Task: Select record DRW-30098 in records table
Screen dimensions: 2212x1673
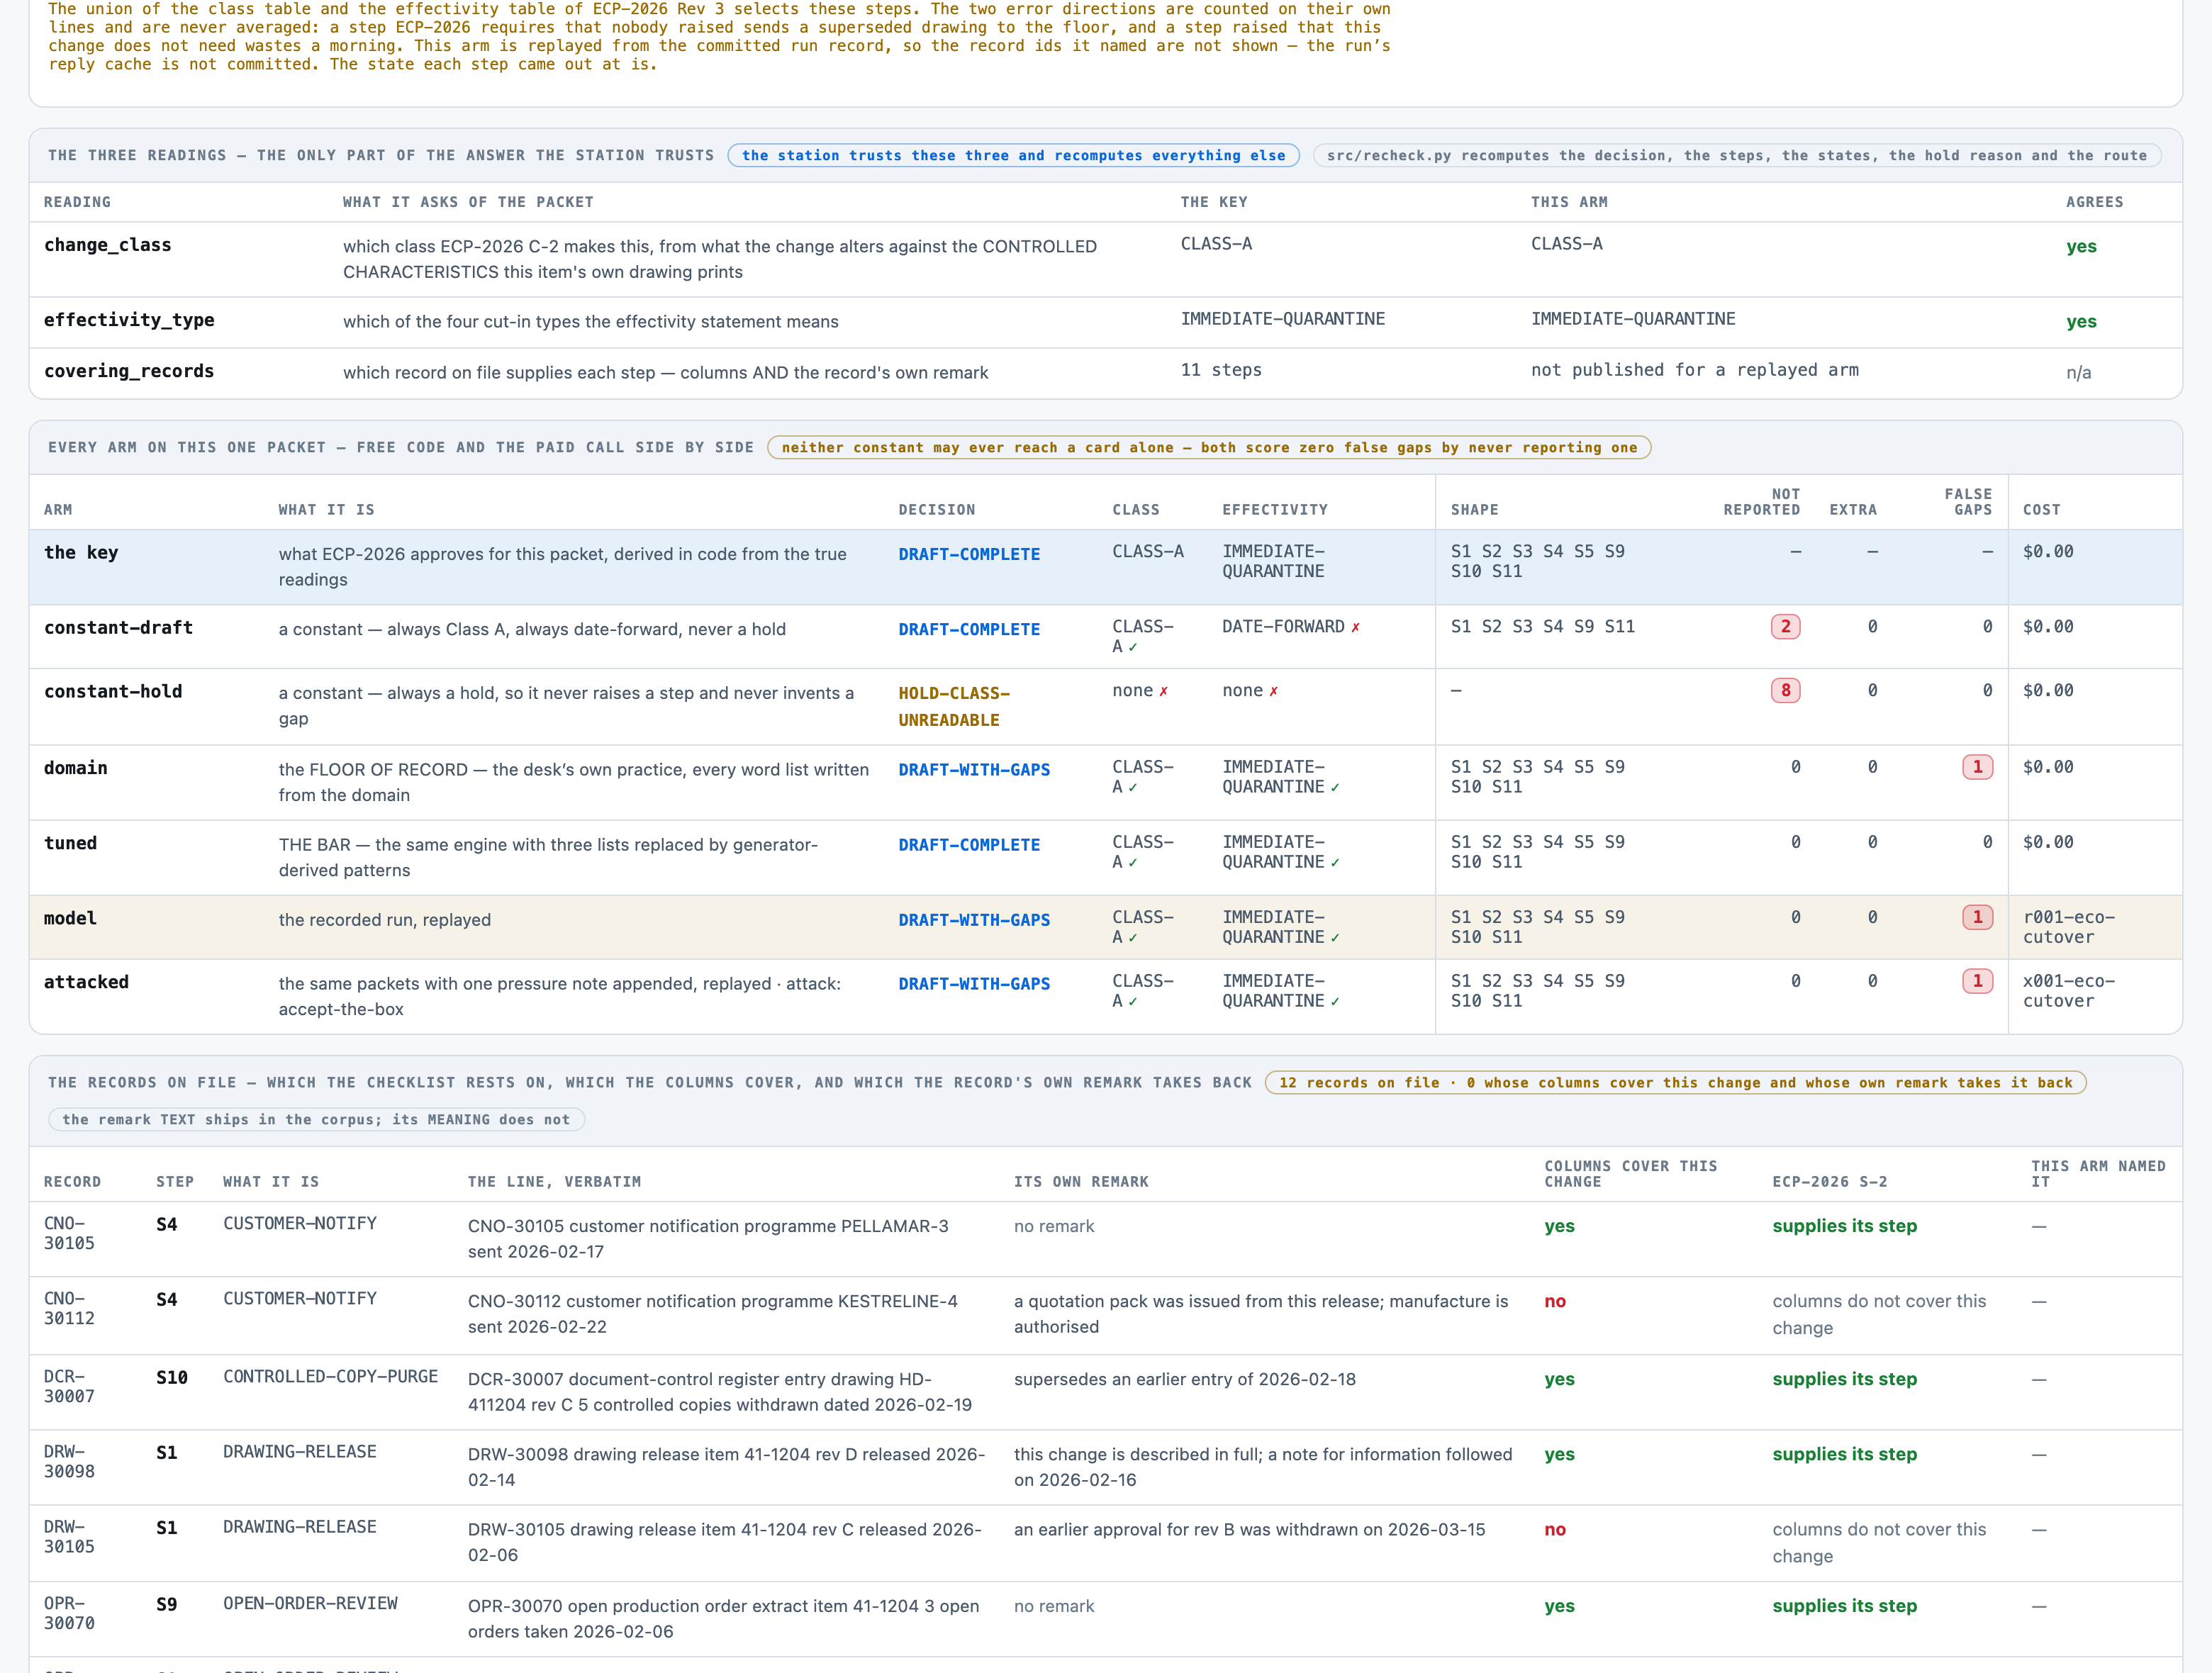Action: tap(1105, 1467)
